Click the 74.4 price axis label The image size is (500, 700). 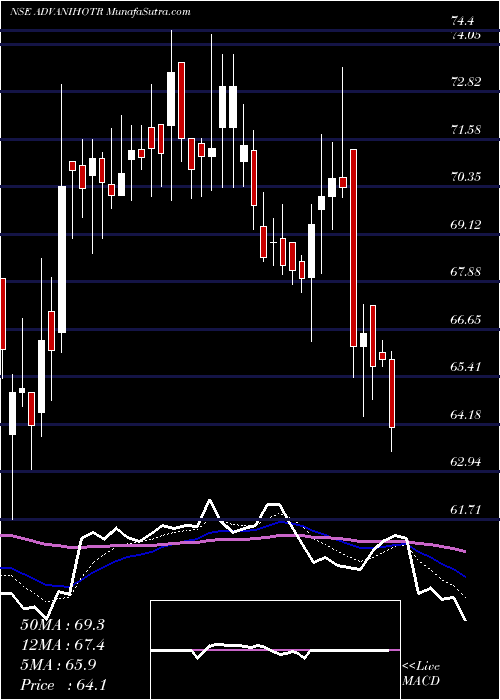pos(462,21)
